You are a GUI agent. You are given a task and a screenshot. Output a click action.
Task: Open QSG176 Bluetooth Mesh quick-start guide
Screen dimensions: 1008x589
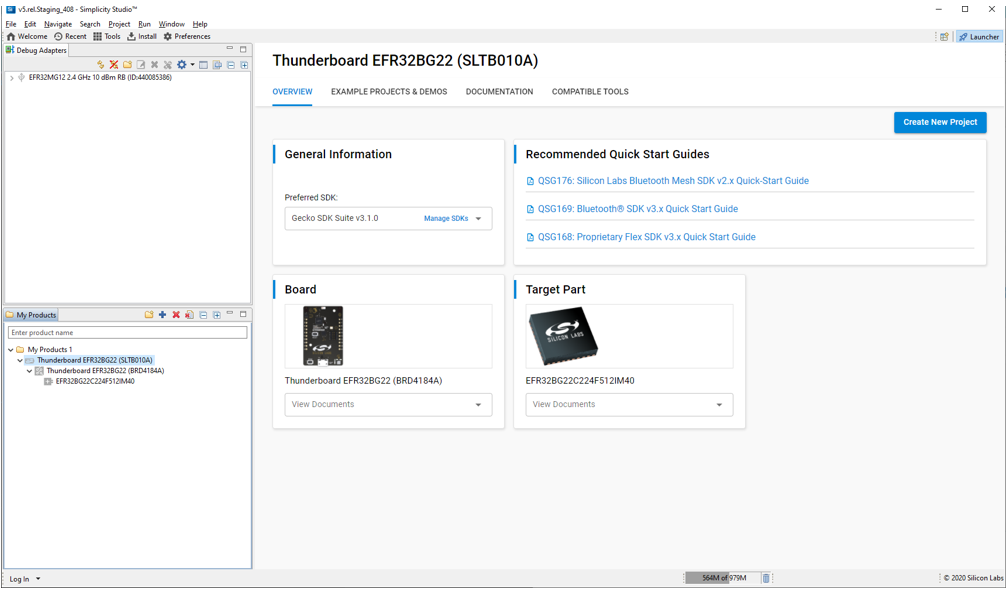673,181
